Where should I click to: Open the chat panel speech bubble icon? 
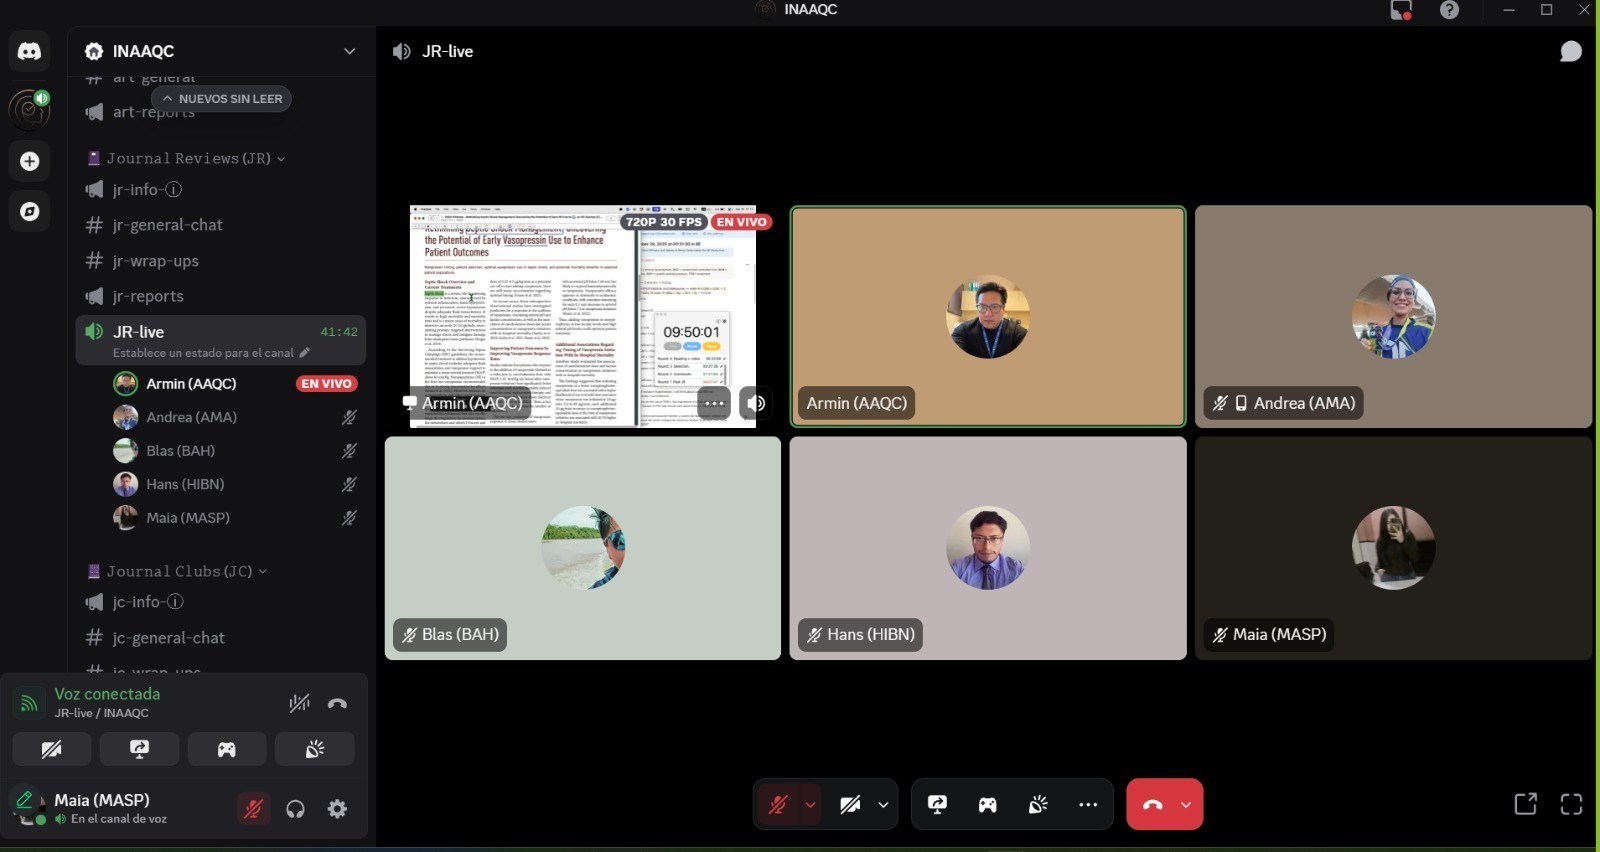(1570, 51)
